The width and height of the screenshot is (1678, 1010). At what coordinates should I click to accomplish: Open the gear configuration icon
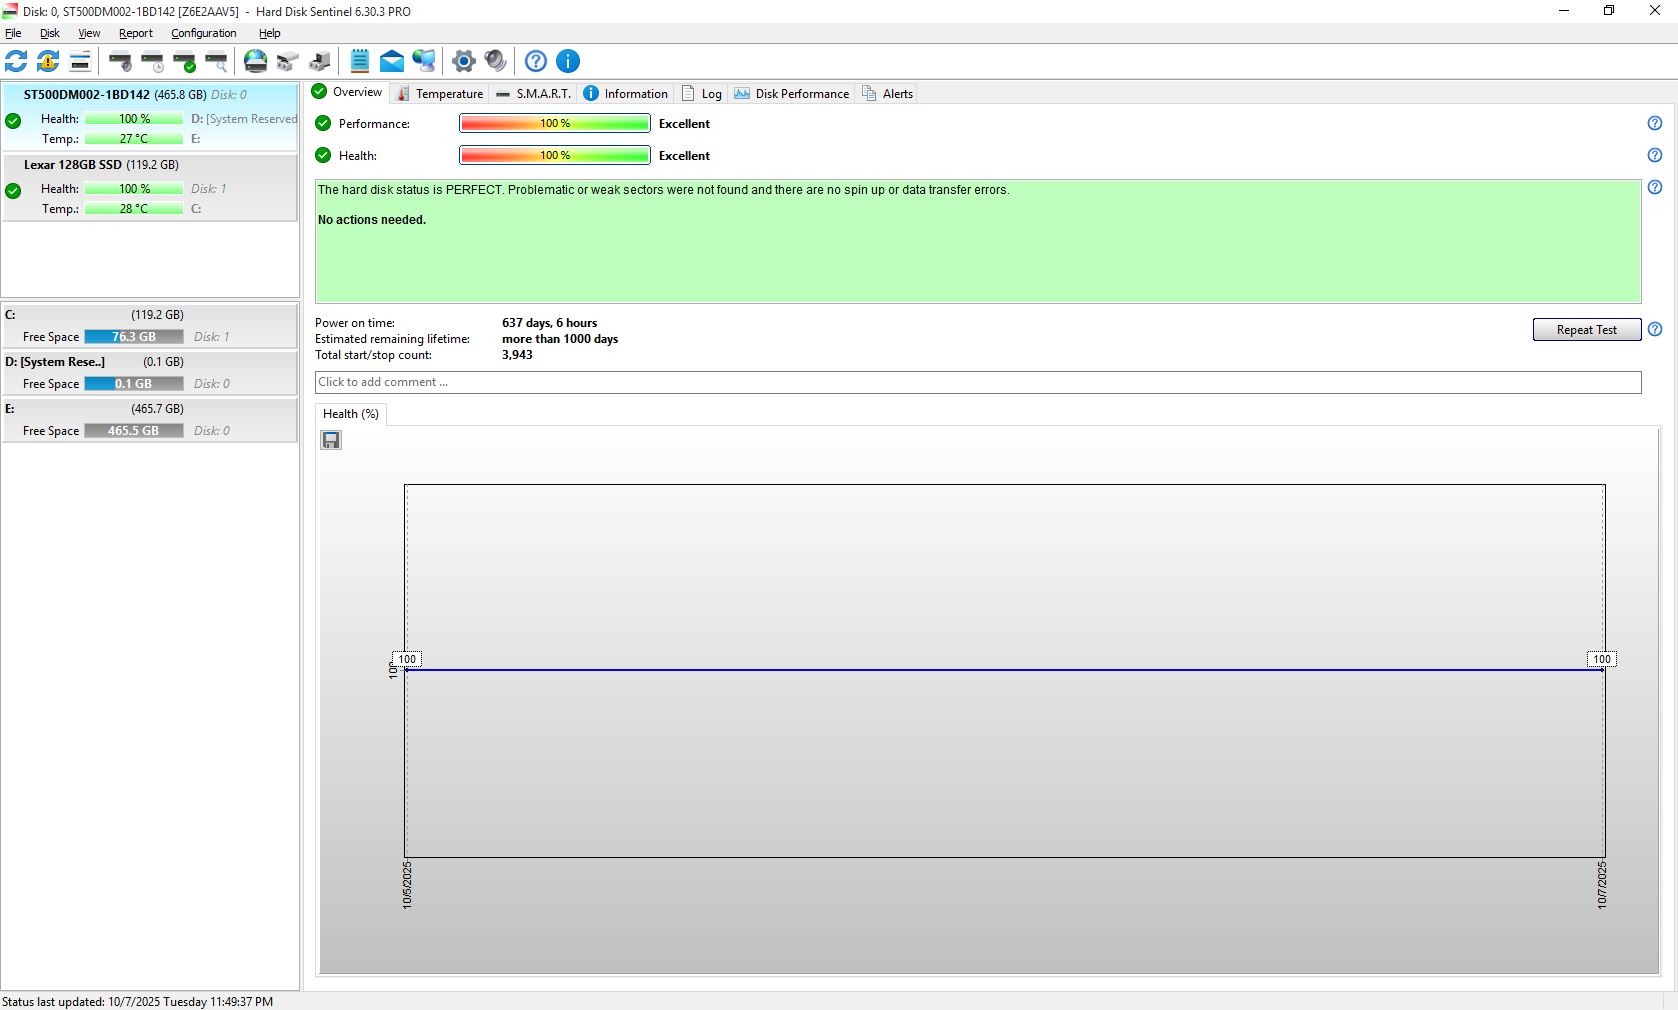463,61
